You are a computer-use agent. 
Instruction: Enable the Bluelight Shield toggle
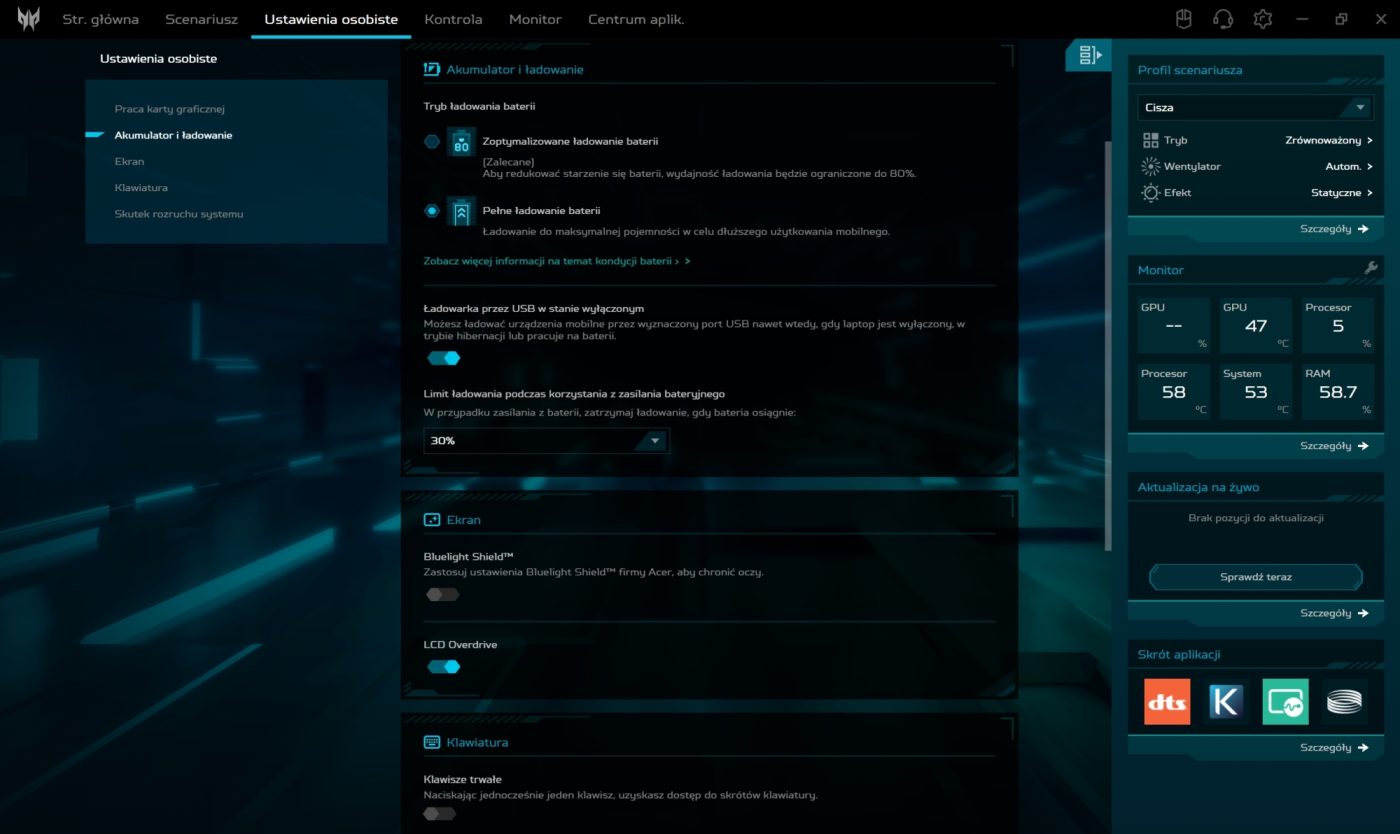click(x=442, y=595)
